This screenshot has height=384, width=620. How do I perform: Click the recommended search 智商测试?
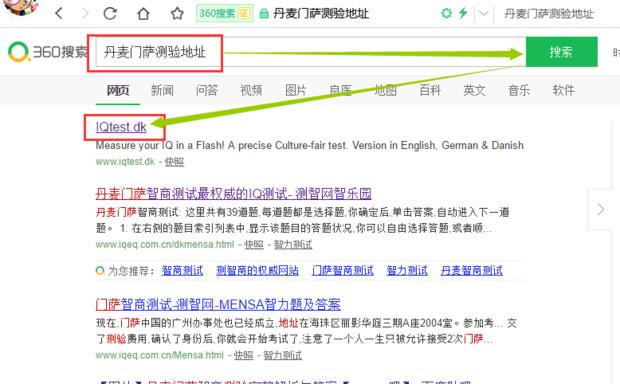coord(182,271)
